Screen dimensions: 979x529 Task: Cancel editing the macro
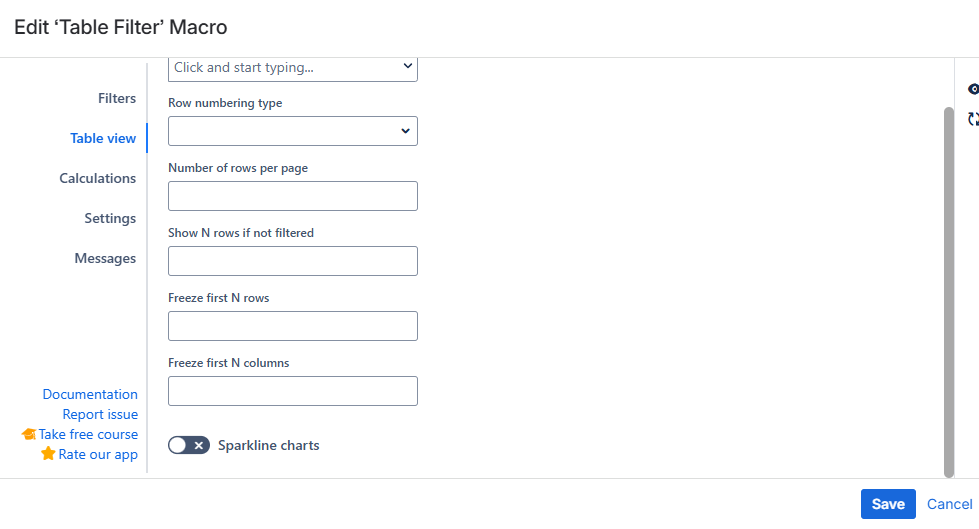point(949,504)
